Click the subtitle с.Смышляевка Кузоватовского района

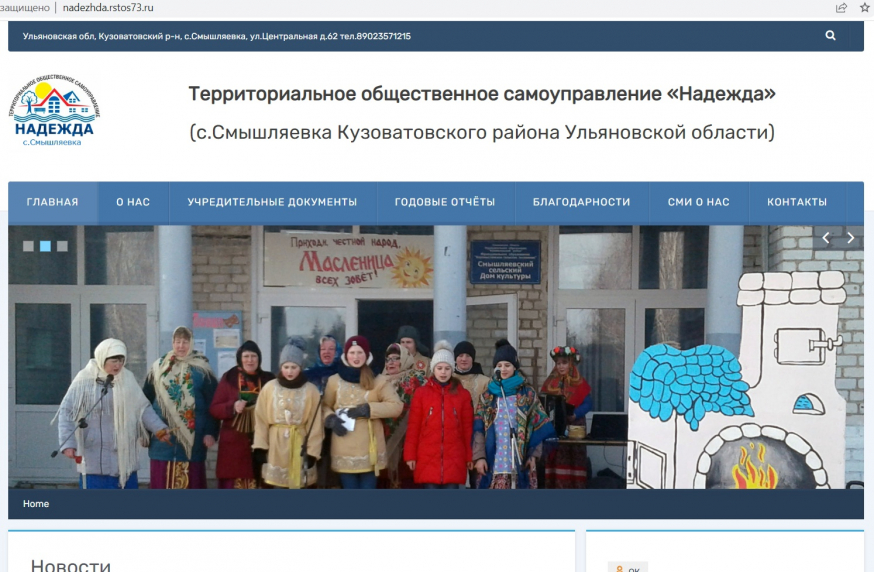(482, 133)
